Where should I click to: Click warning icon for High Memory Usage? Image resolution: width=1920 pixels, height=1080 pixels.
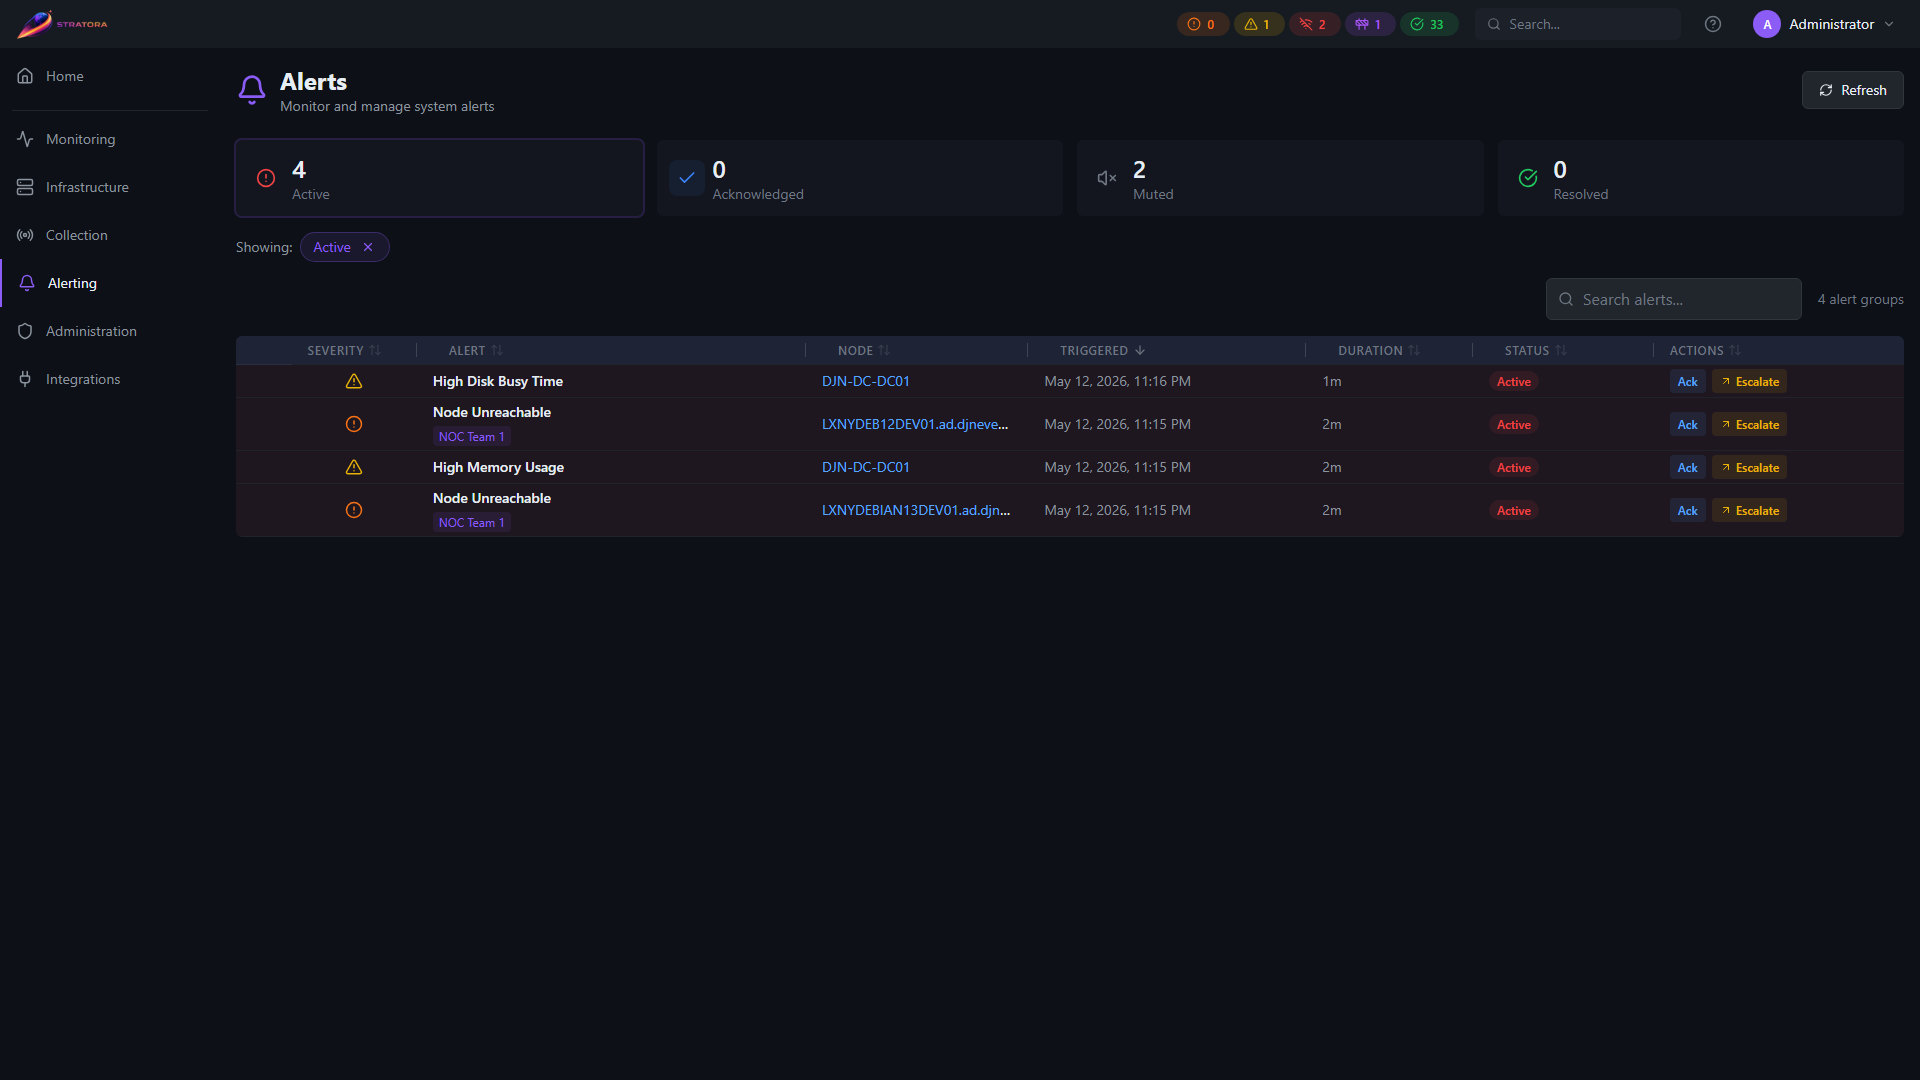(354, 467)
